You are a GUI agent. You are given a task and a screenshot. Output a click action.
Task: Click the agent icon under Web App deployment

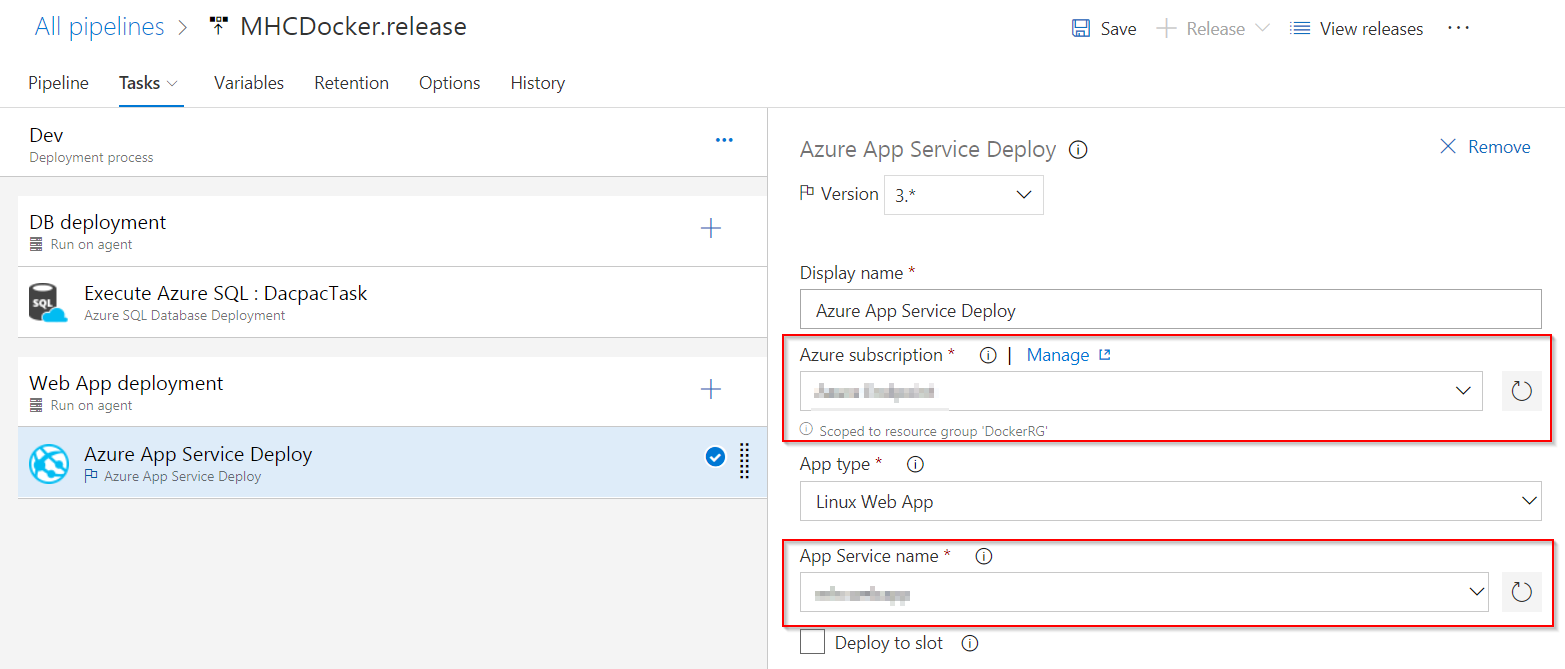[37, 405]
